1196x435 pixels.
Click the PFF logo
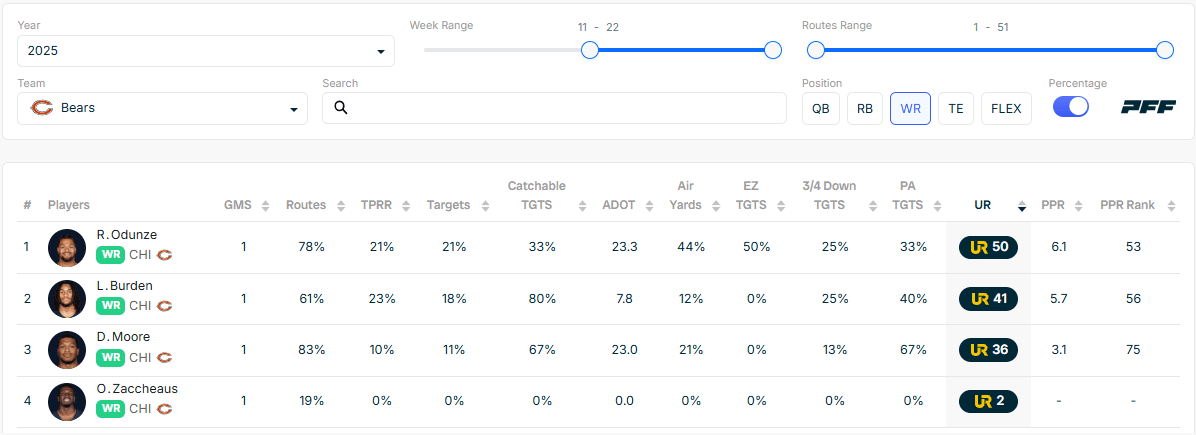pos(1148,108)
